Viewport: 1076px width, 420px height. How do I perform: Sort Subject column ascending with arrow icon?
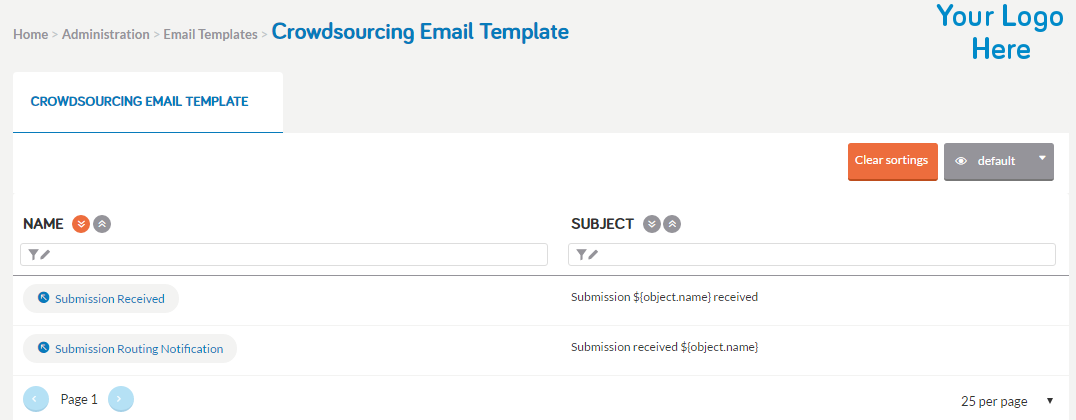672,224
